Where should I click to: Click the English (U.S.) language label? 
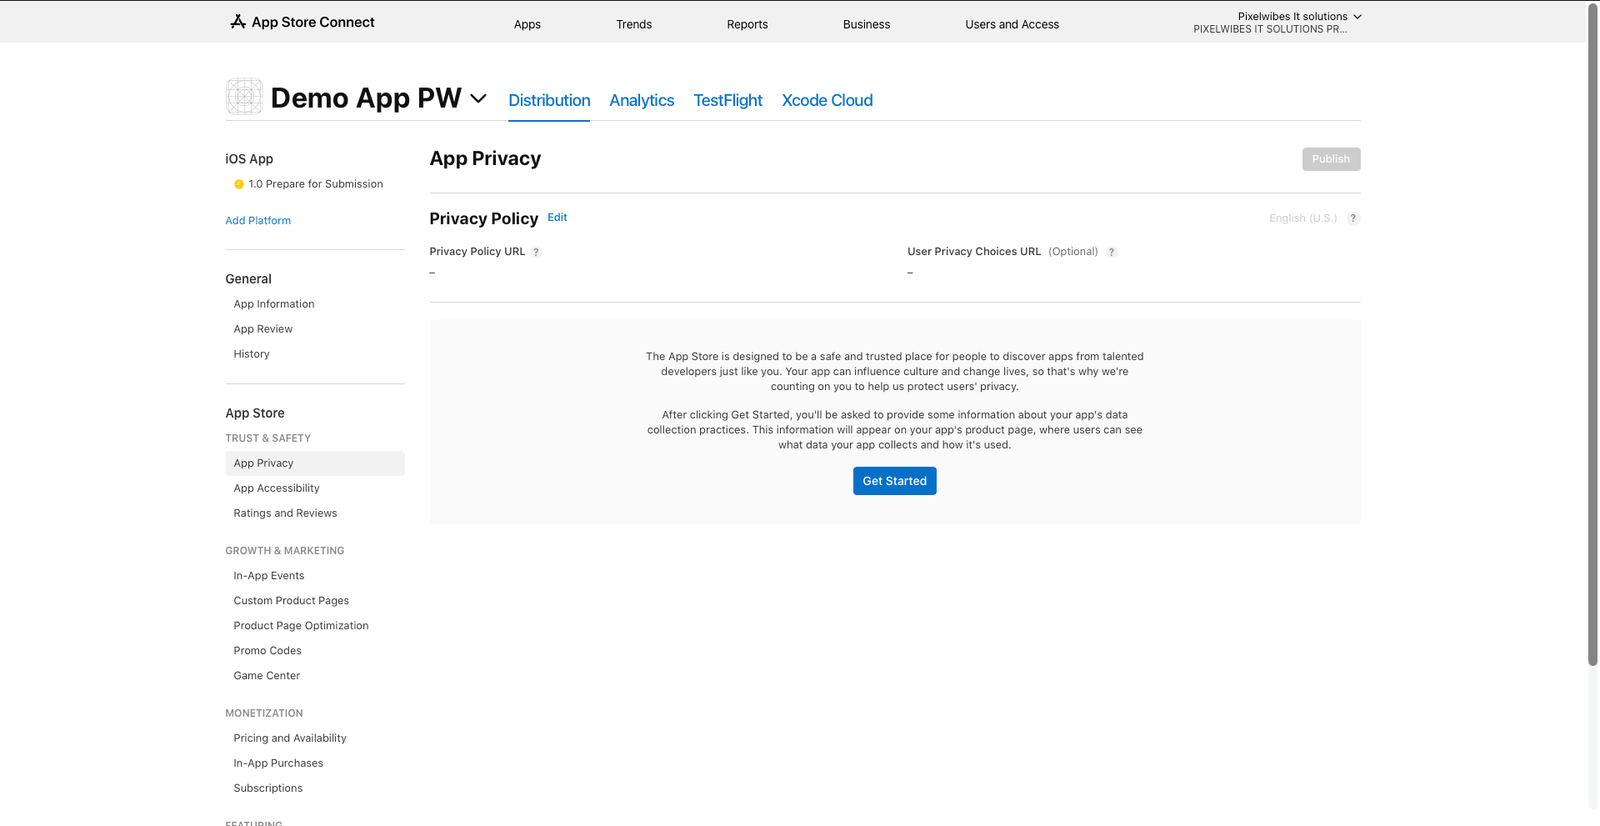[1303, 218]
